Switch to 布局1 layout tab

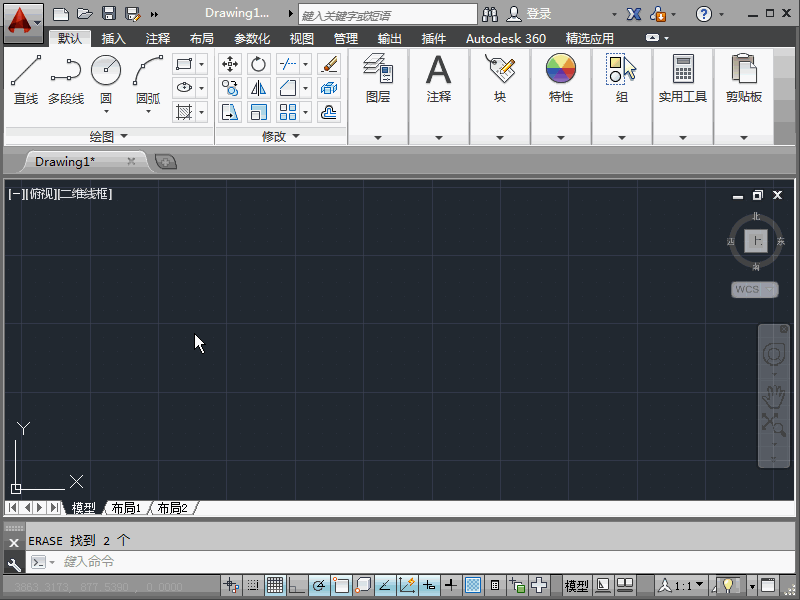click(126, 508)
